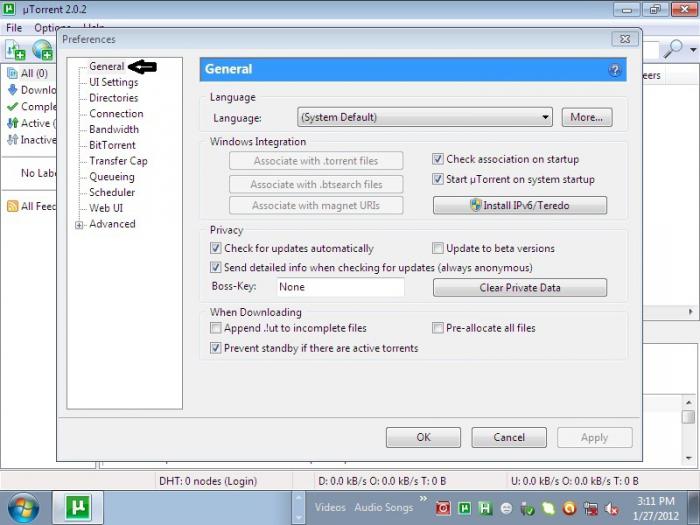Select Advanced in preferences tree
Image resolution: width=700 pixels, height=525 pixels.
[112, 224]
